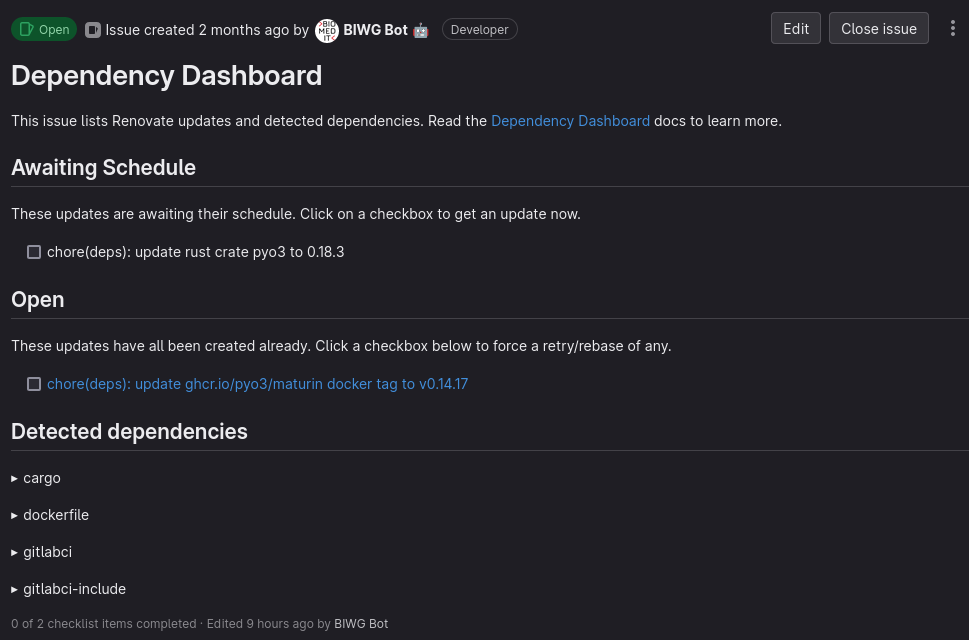Click the Developer role badge

click(479, 30)
